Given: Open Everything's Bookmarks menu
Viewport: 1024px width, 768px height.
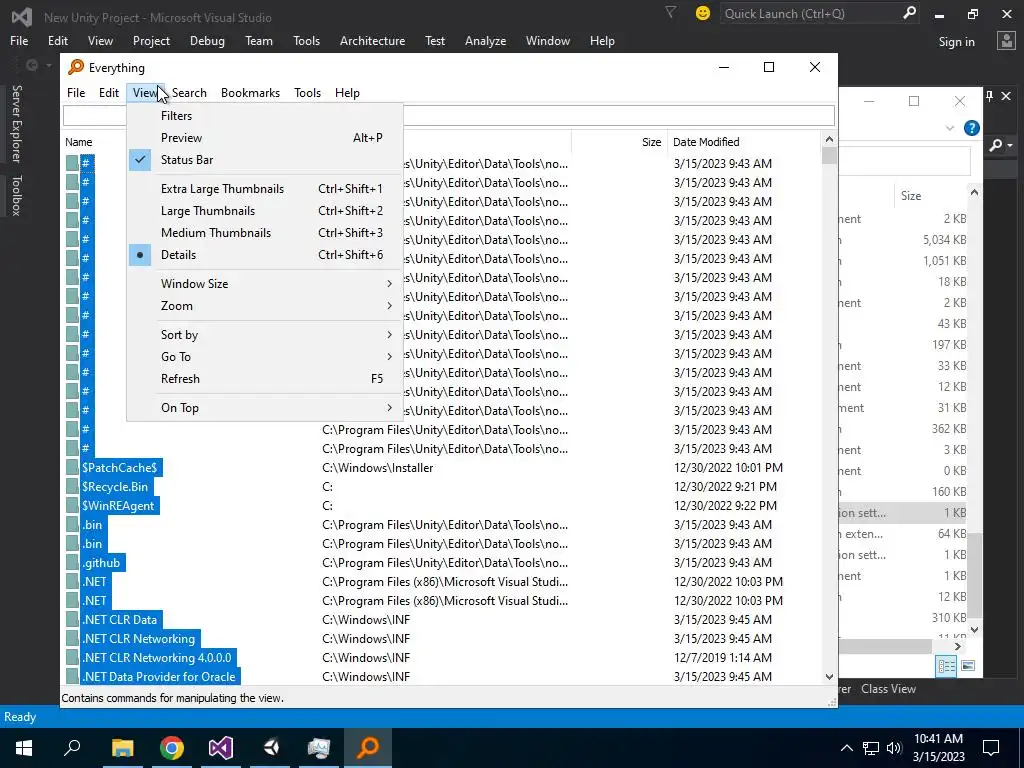Looking at the screenshot, I should [x=250, y=93].
